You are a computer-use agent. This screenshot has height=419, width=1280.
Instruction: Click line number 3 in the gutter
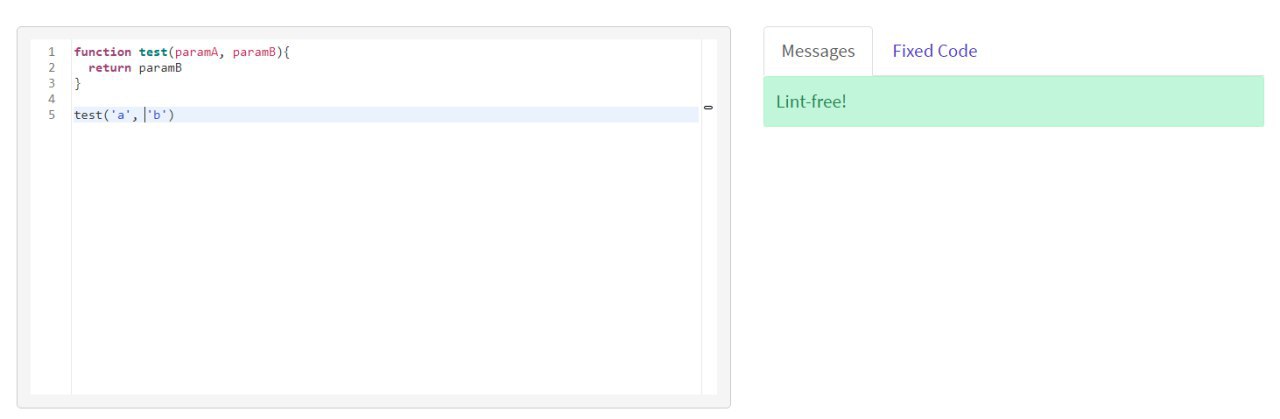point(51,84)
